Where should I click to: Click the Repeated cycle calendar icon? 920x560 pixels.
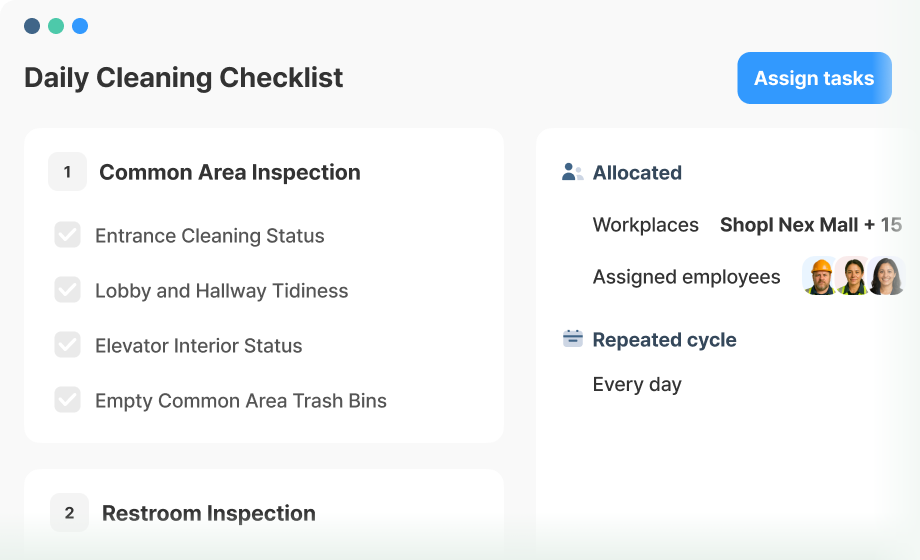pyautogui.click(x=573, y=339)
